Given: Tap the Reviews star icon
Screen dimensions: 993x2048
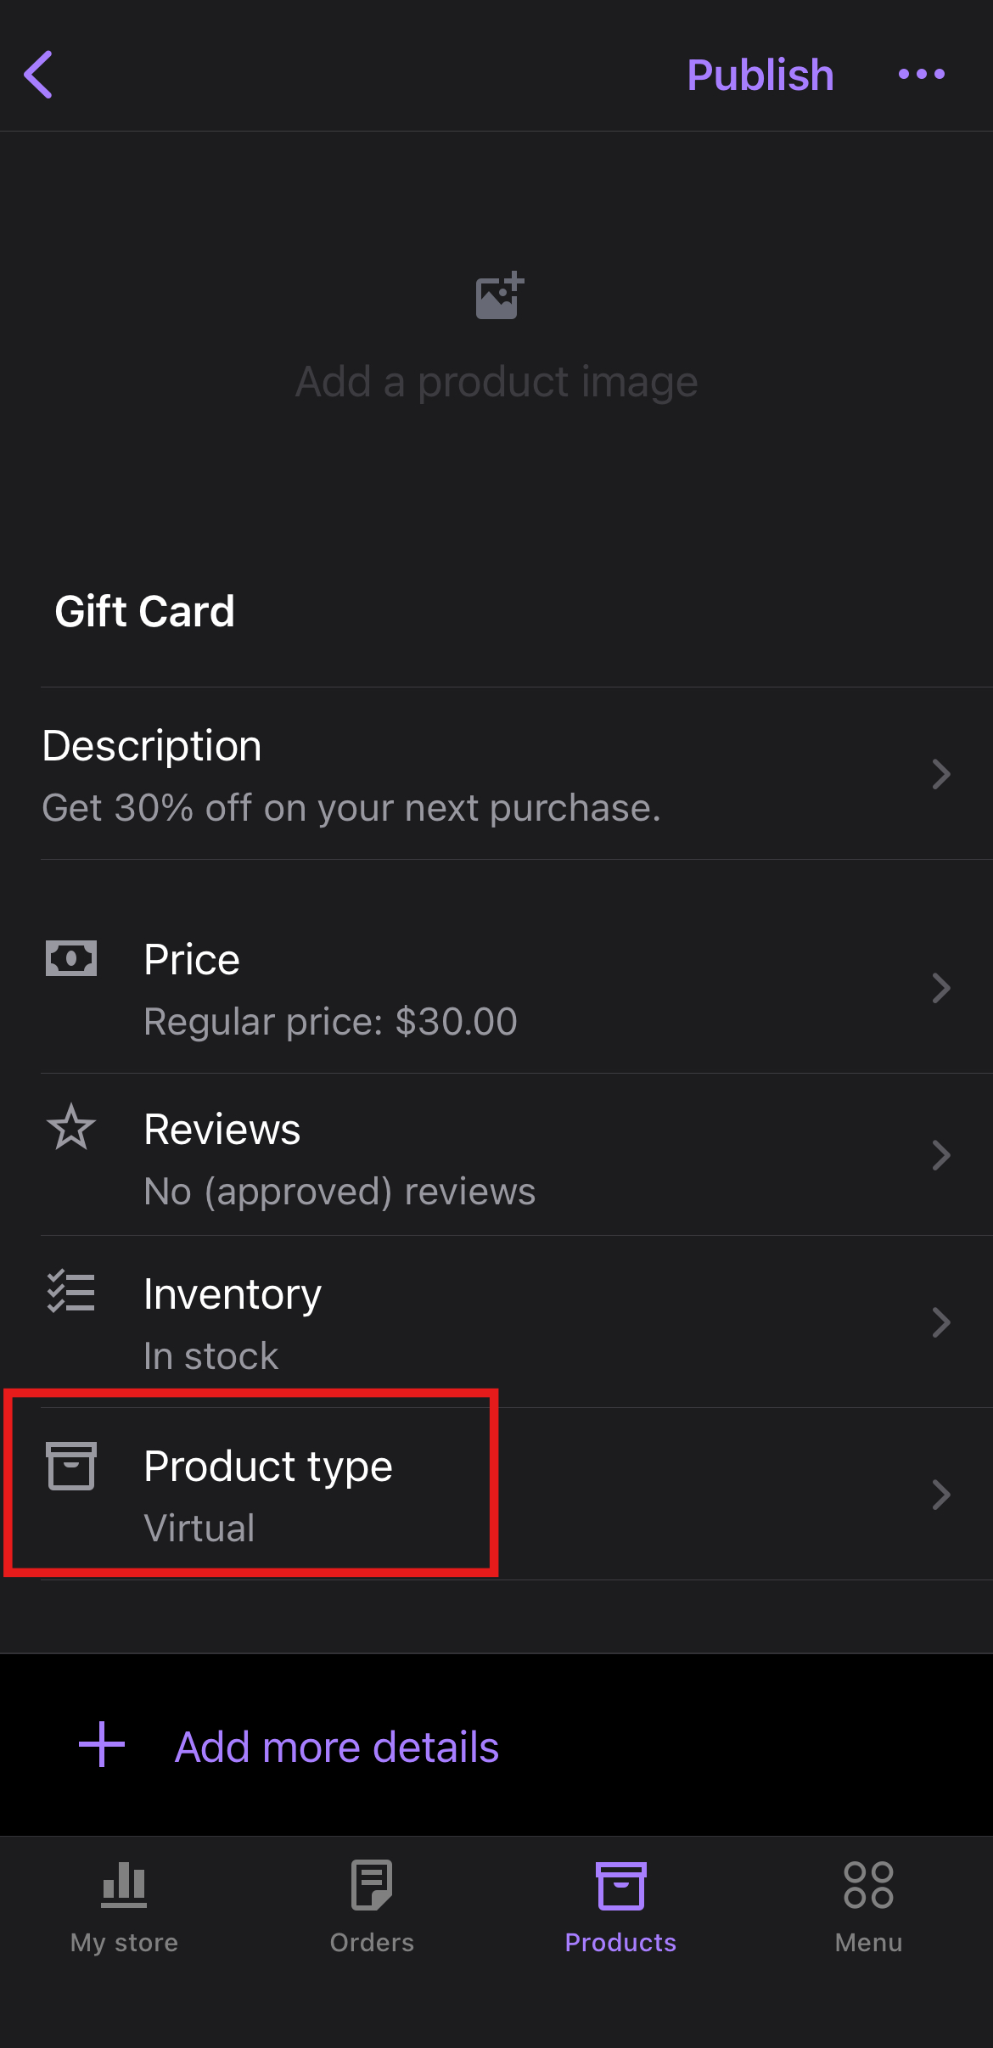Looking at the screenshot, I should coord(71,1127).
